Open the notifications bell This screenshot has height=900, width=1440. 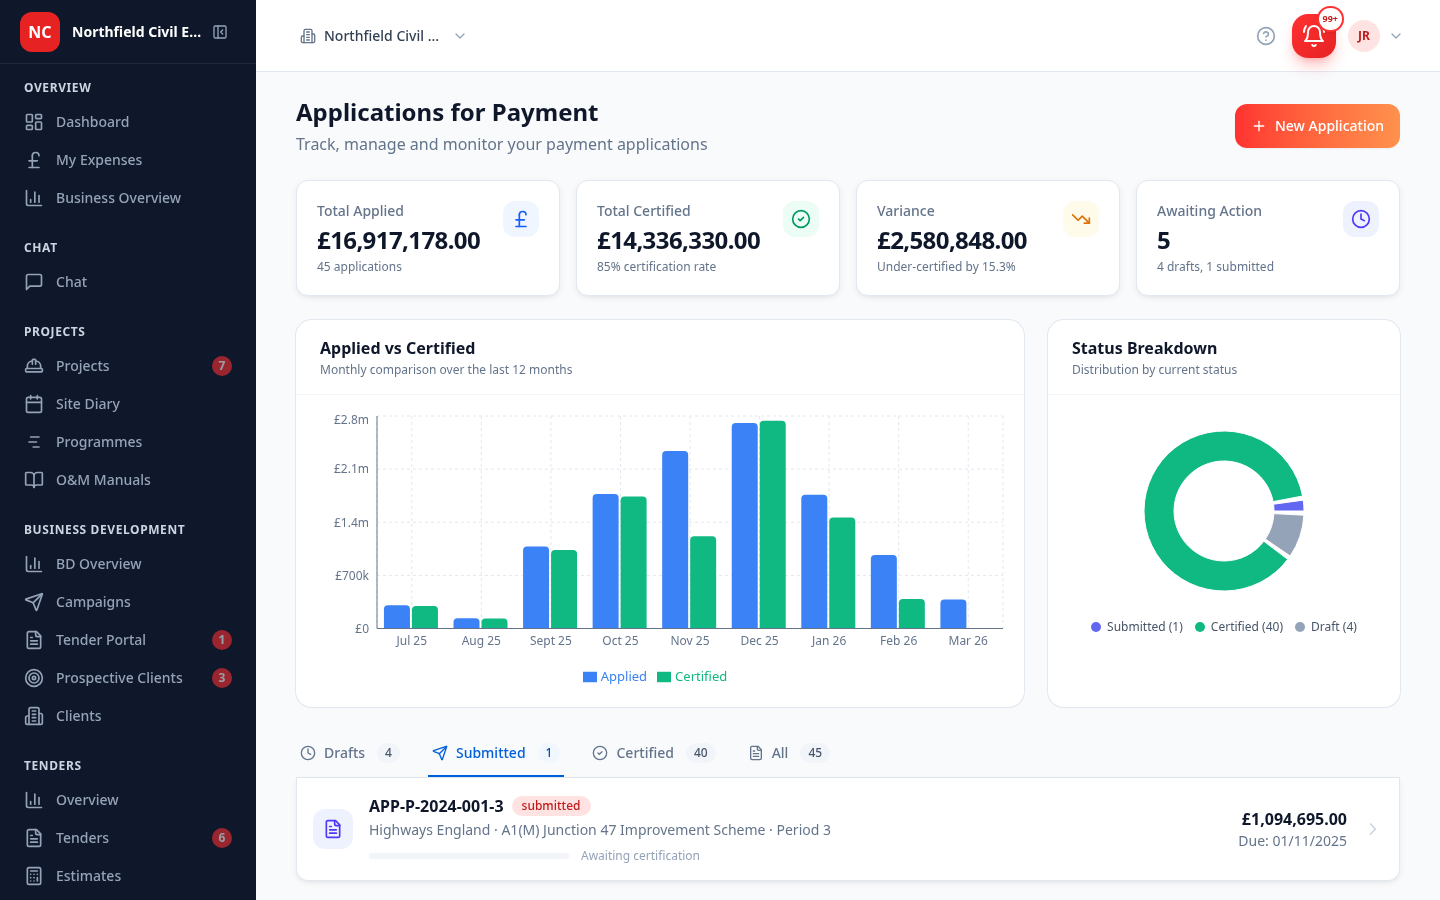point(1314,36)
